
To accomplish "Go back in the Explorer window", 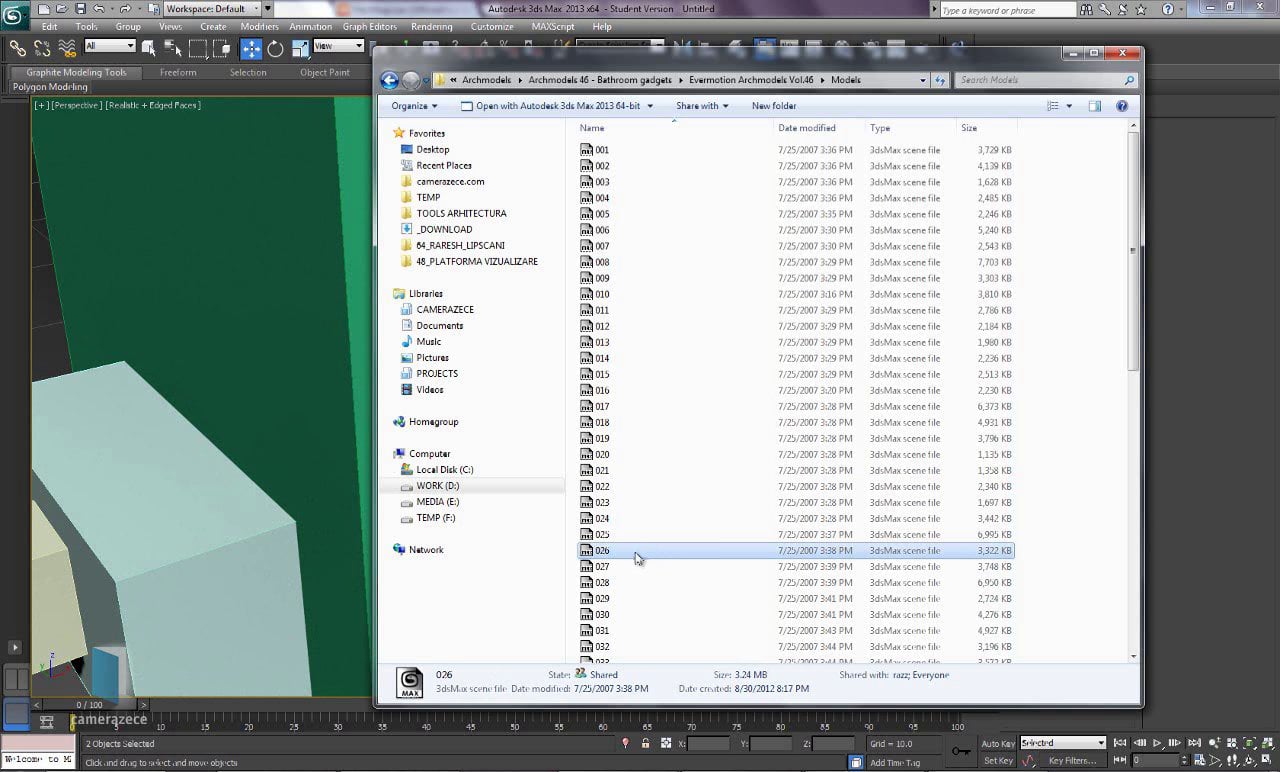I will pyautogui.click(x=390, y=81).
